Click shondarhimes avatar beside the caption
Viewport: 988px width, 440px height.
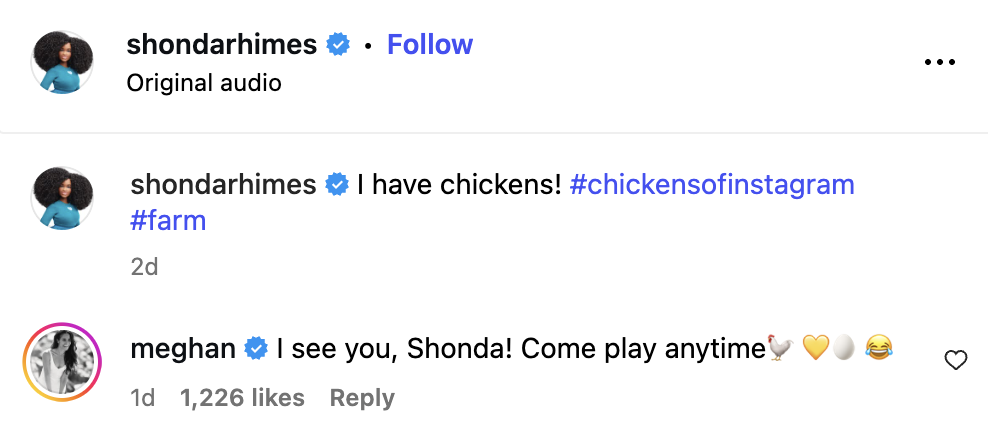click(x=63, y=198)
